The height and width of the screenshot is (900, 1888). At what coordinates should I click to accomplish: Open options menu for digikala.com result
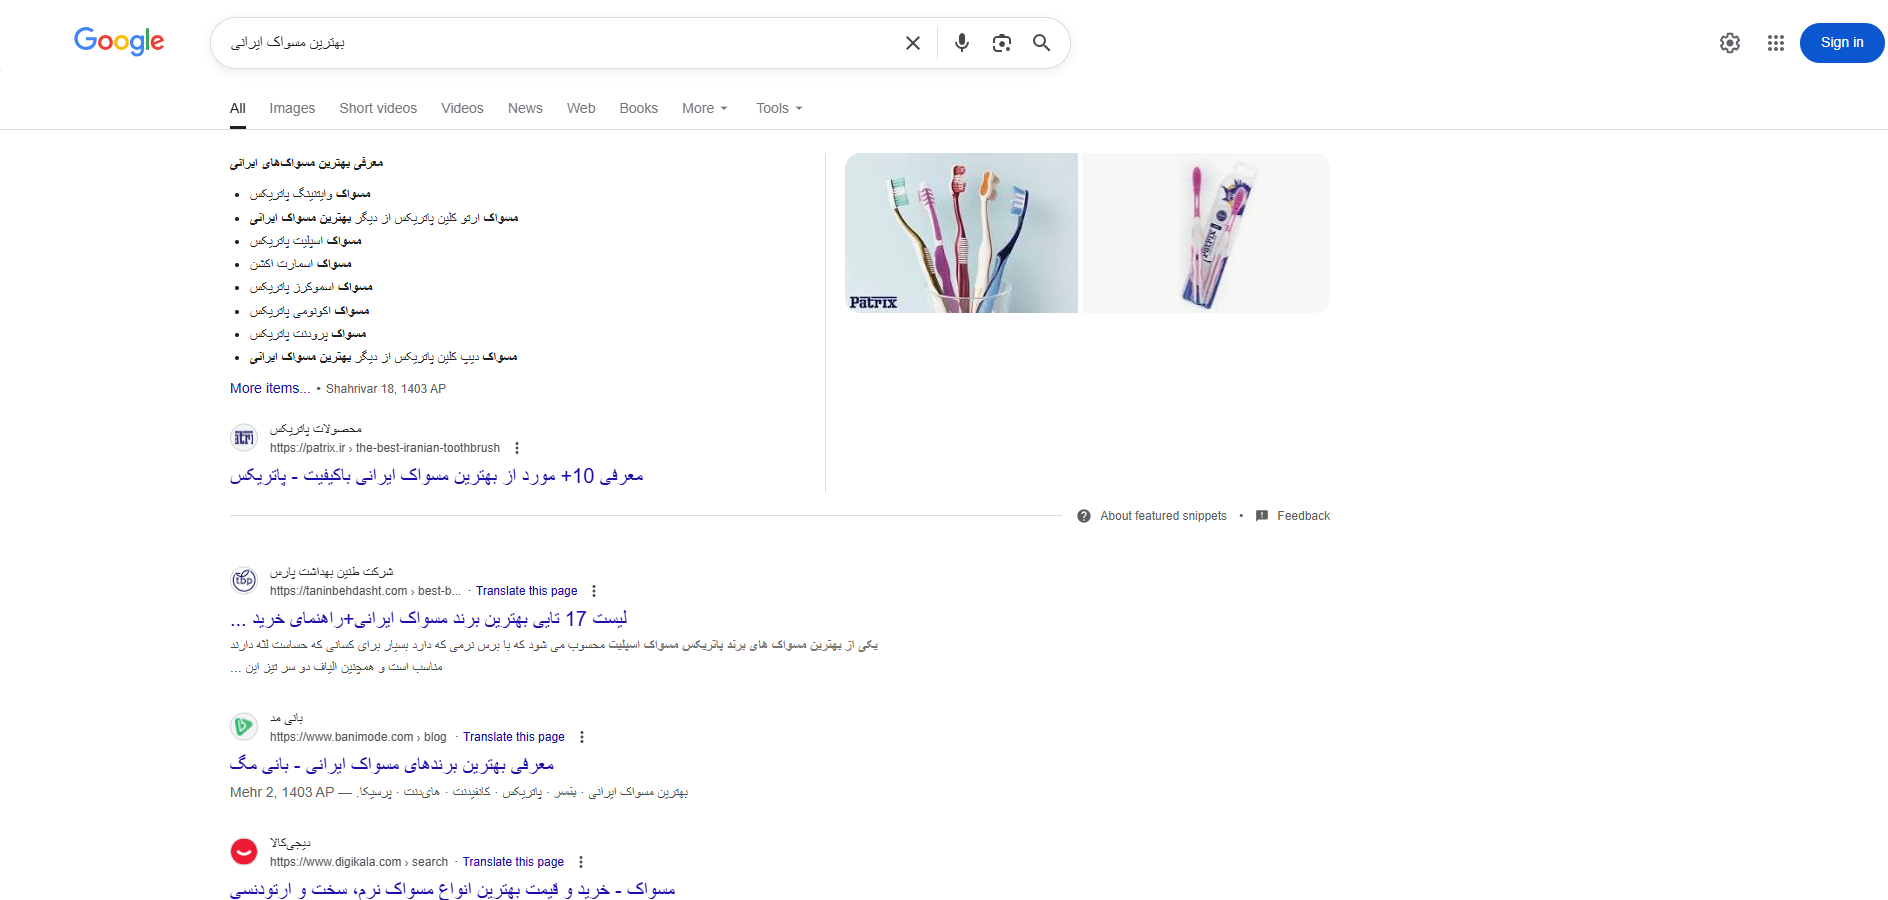coord(581,862)
